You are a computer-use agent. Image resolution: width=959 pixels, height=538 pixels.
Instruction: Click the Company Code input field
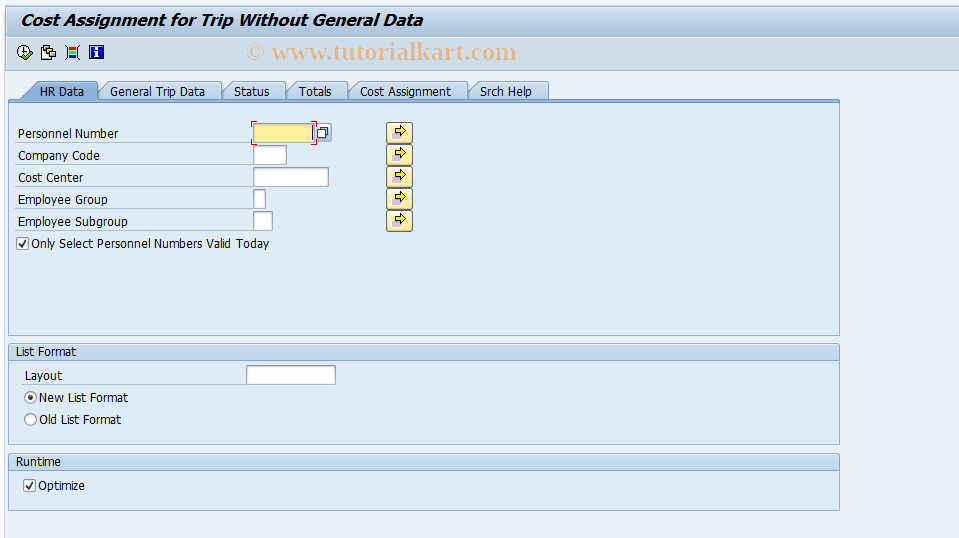click(270, 155)
